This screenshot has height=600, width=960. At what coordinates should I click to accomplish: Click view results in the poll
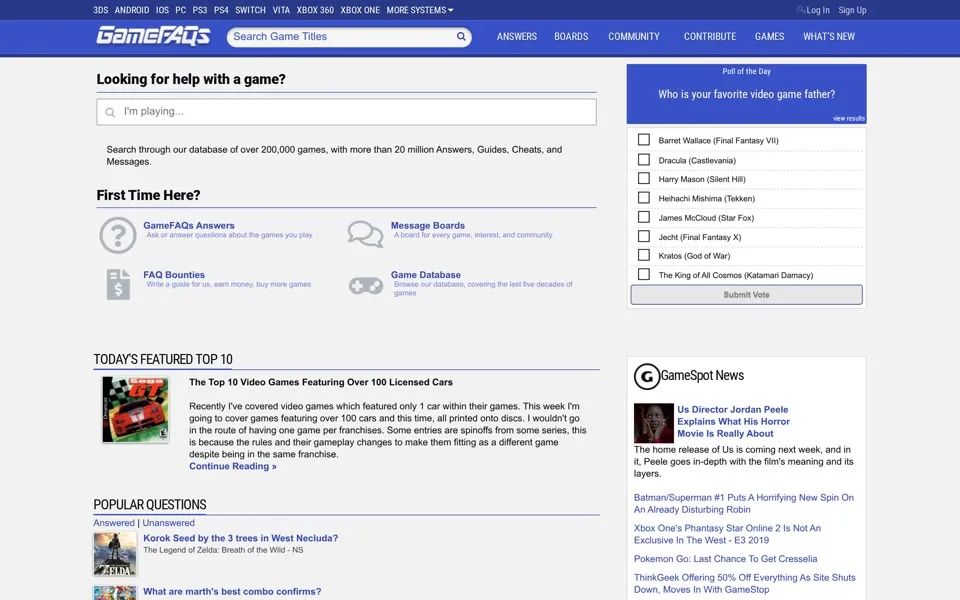pos(849,118)
